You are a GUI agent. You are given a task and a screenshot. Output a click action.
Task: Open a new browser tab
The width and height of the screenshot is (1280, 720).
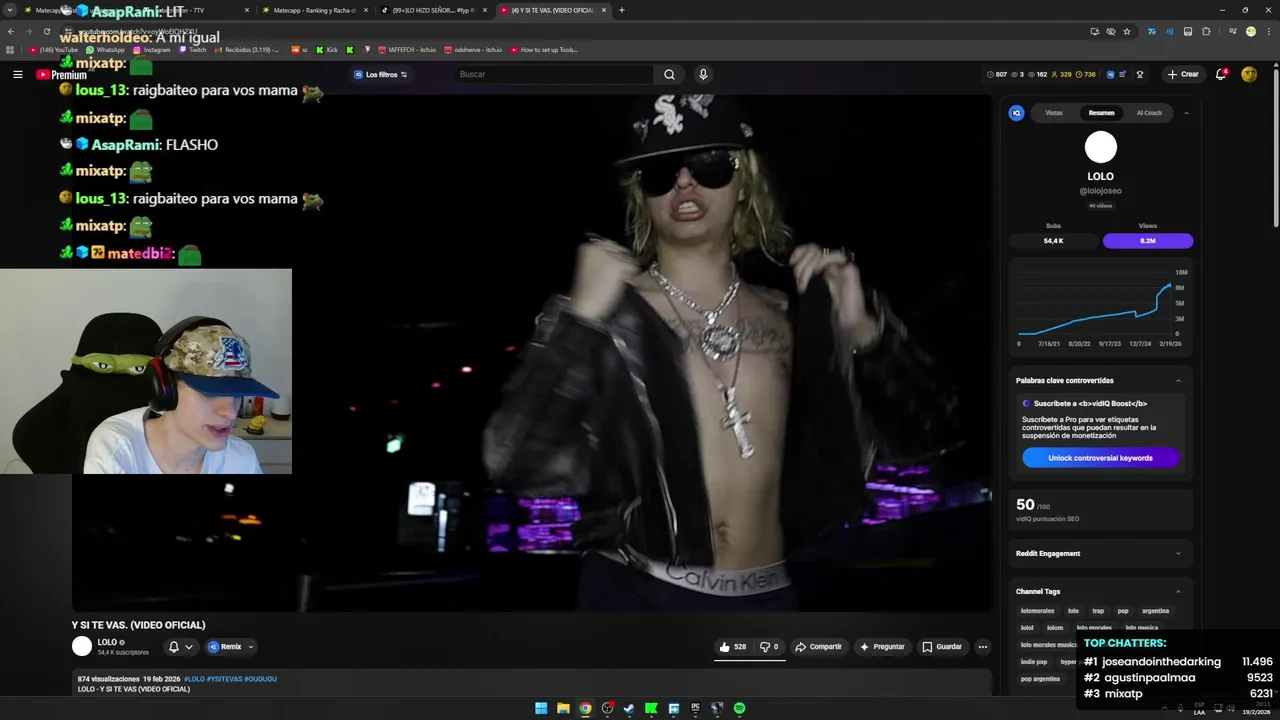[622, 10]
